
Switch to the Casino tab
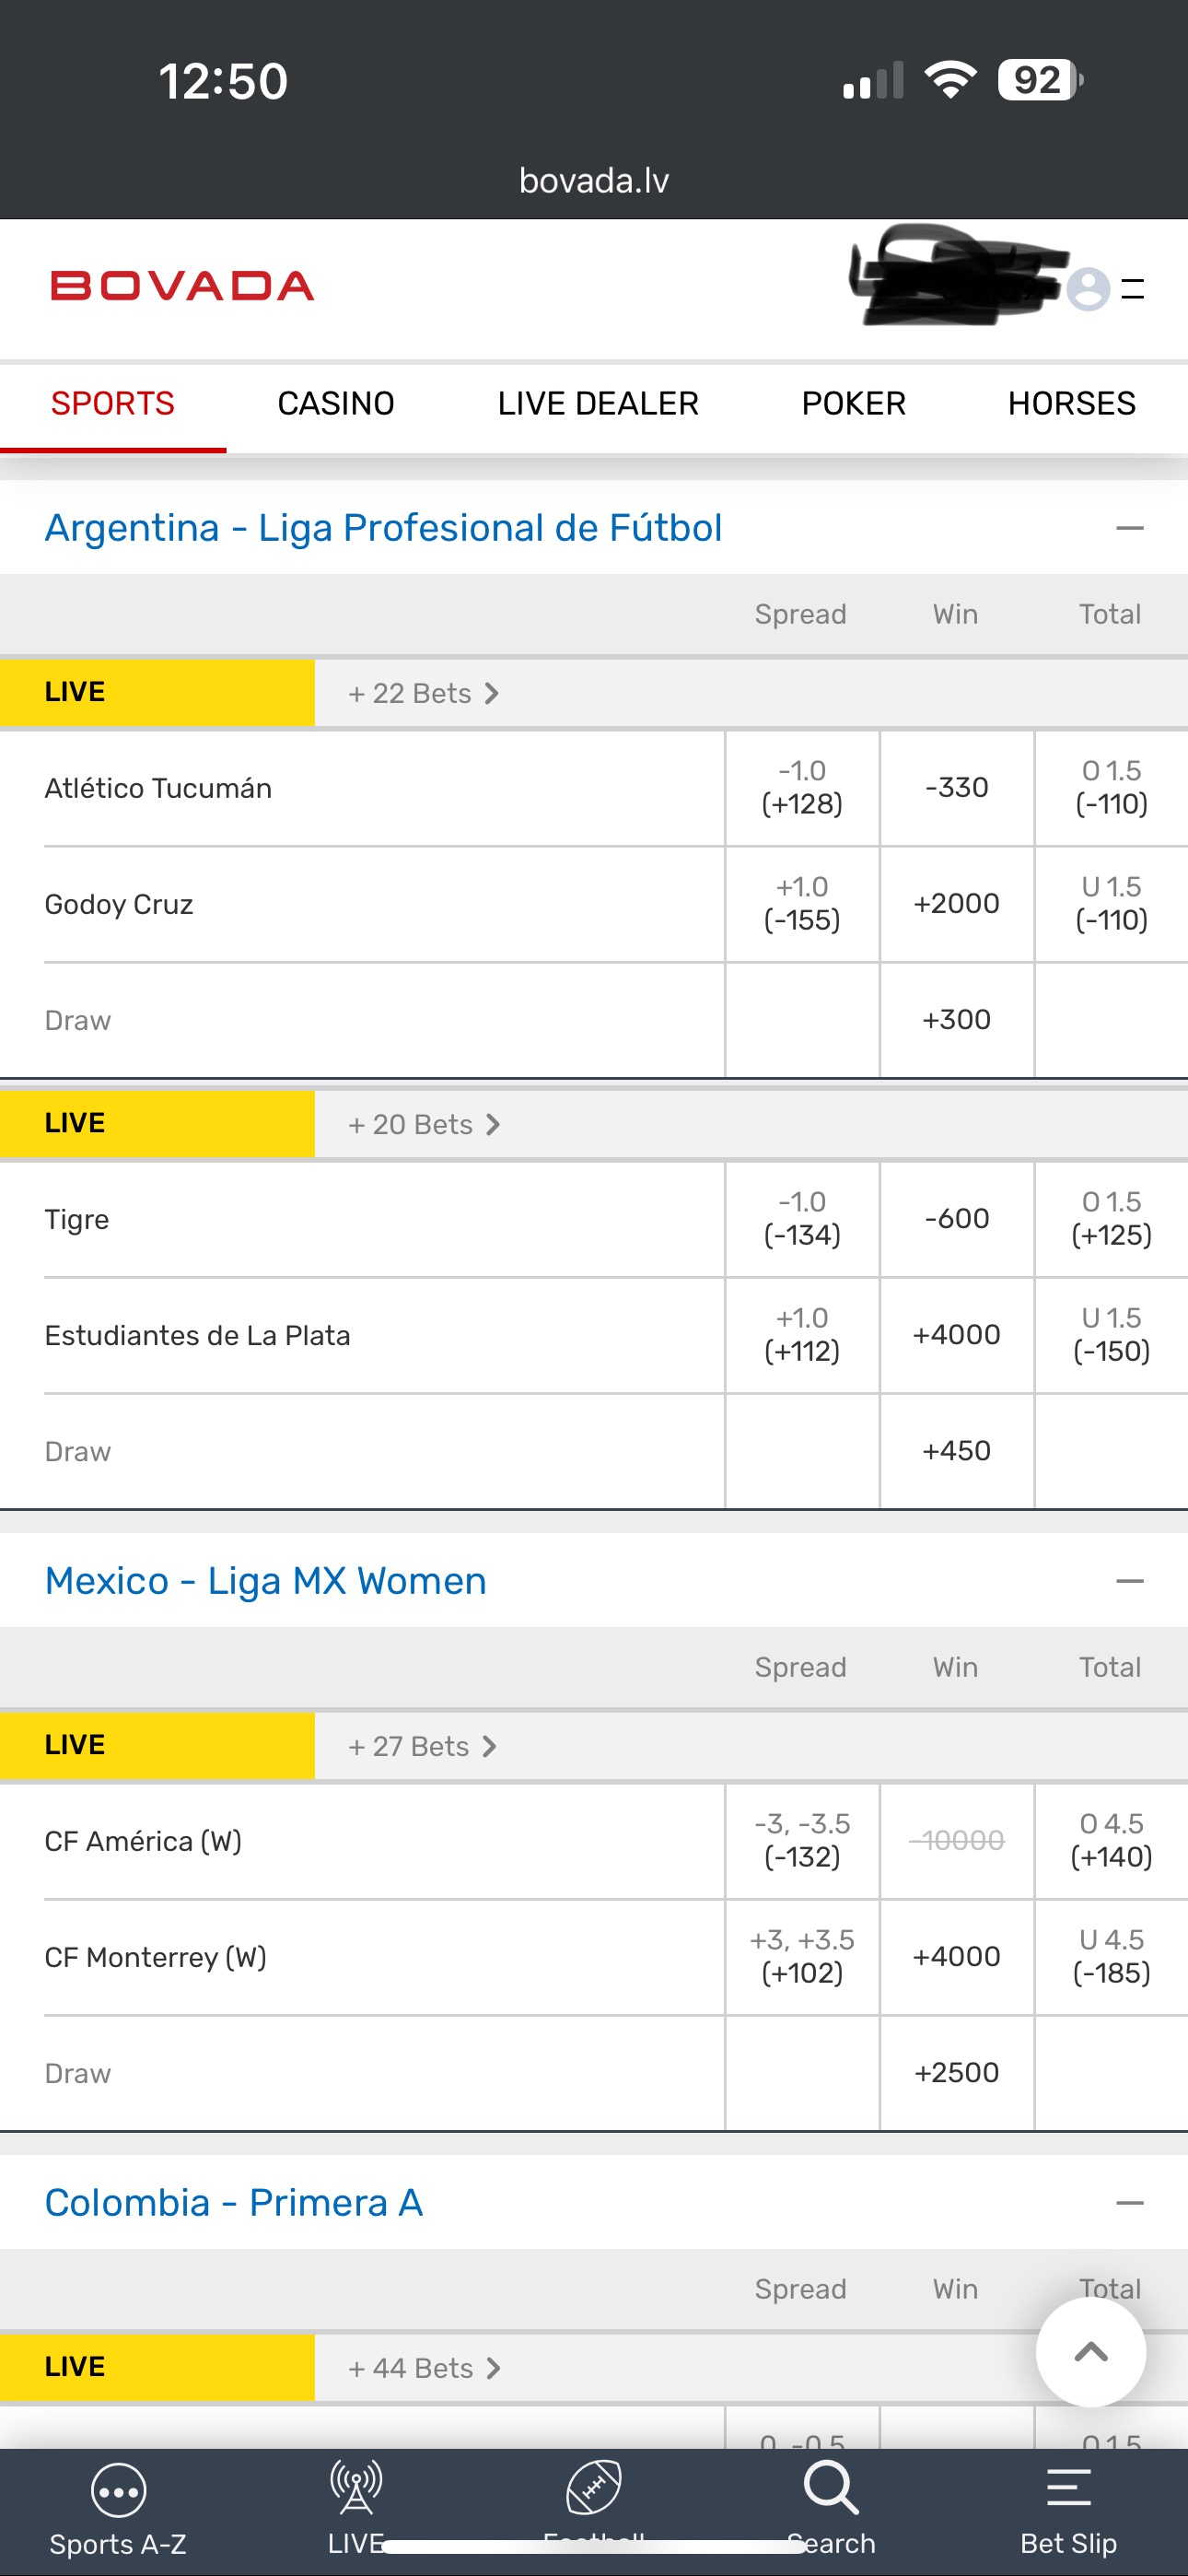click(336, 404)
